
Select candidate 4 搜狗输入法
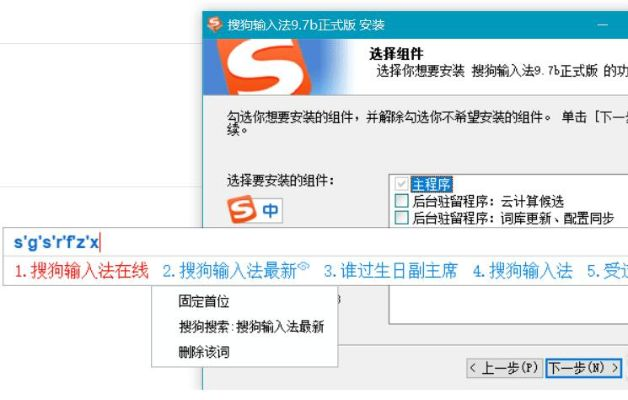click(523, 271)
